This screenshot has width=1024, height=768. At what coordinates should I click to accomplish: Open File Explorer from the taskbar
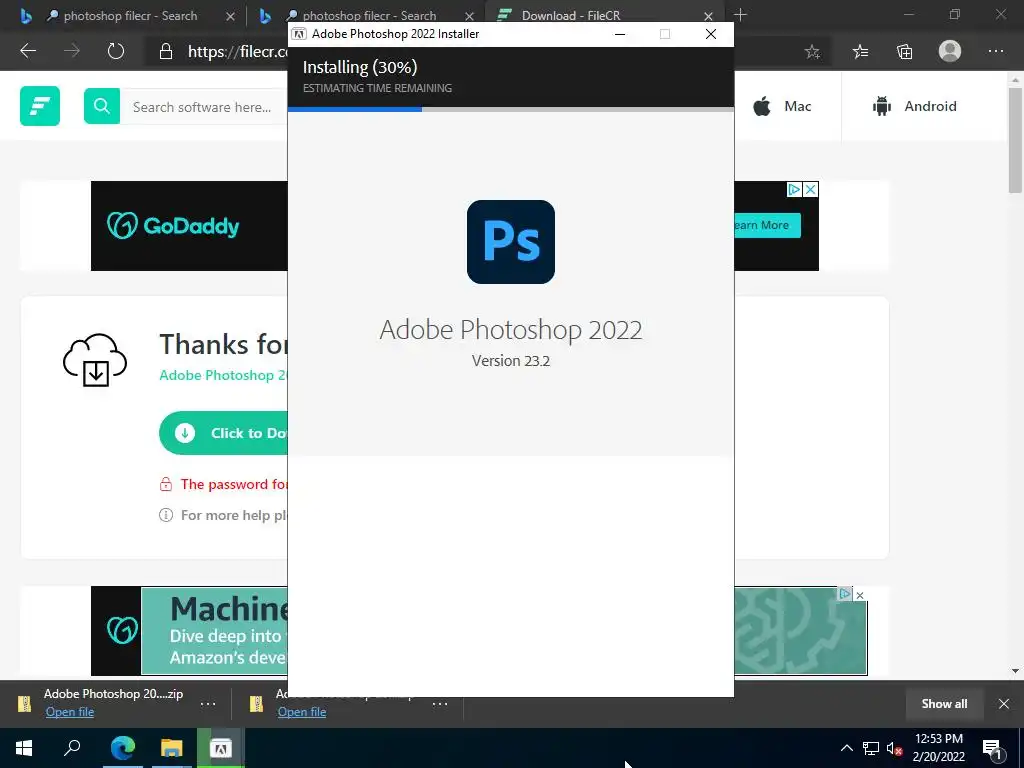[171, 748]
